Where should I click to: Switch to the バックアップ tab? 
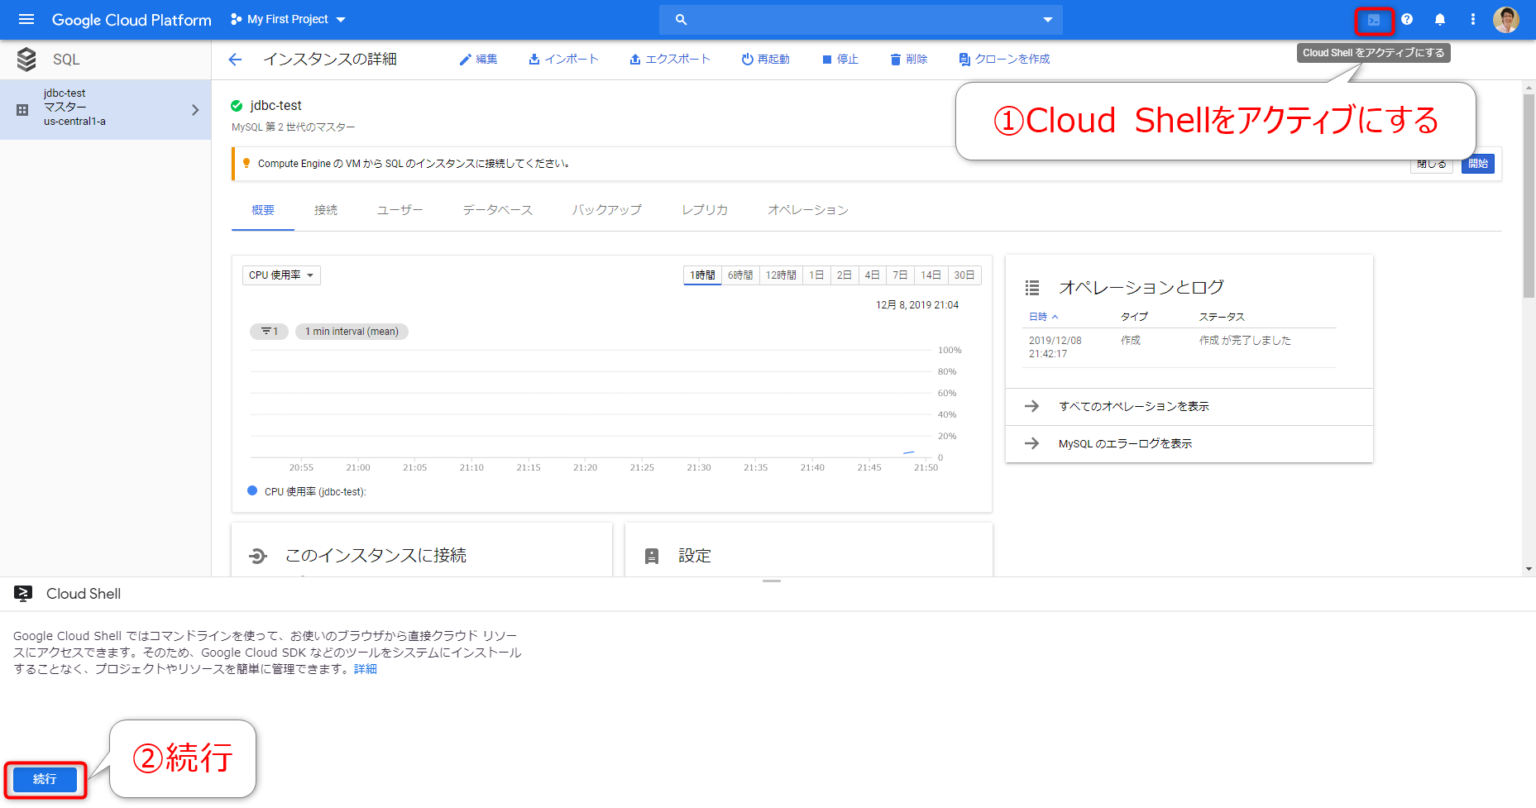point(607,210)
